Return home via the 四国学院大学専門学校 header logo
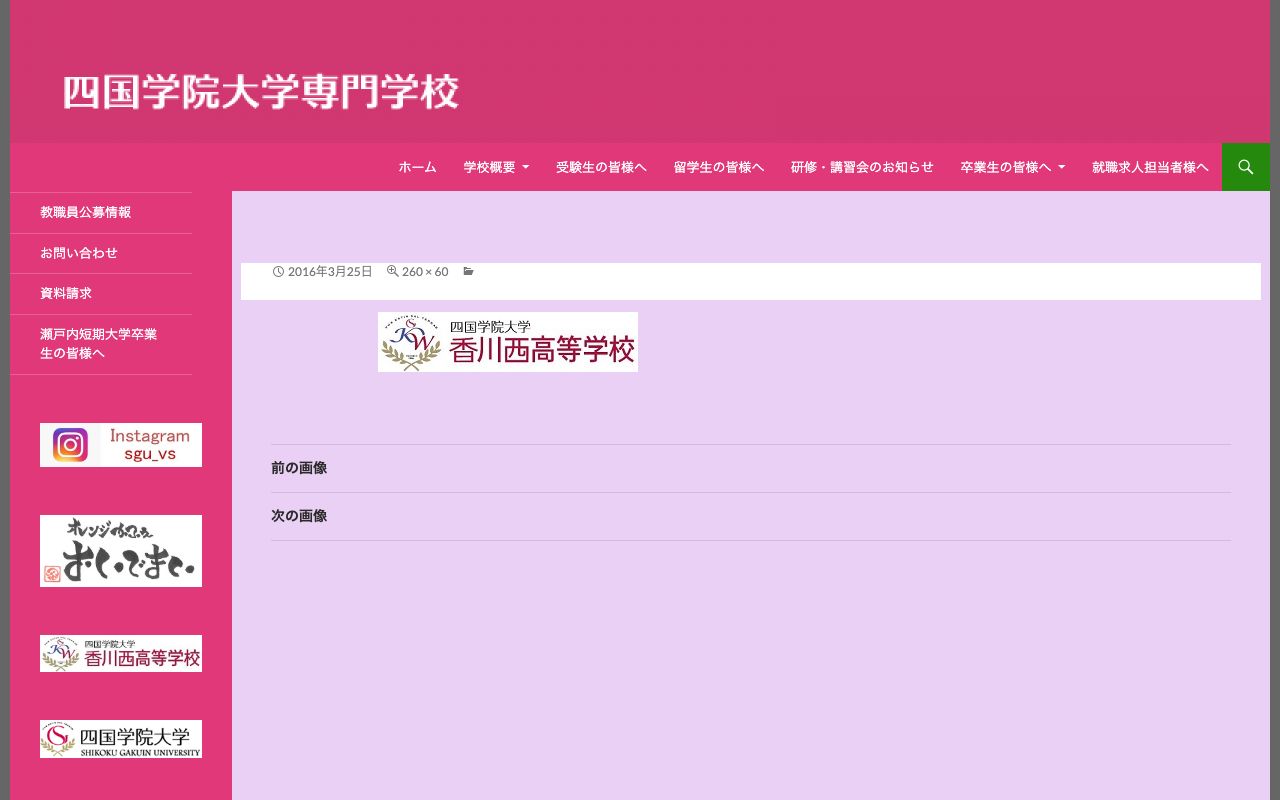This screenshot has height=800, width=1280. click(x=260, y=90)
